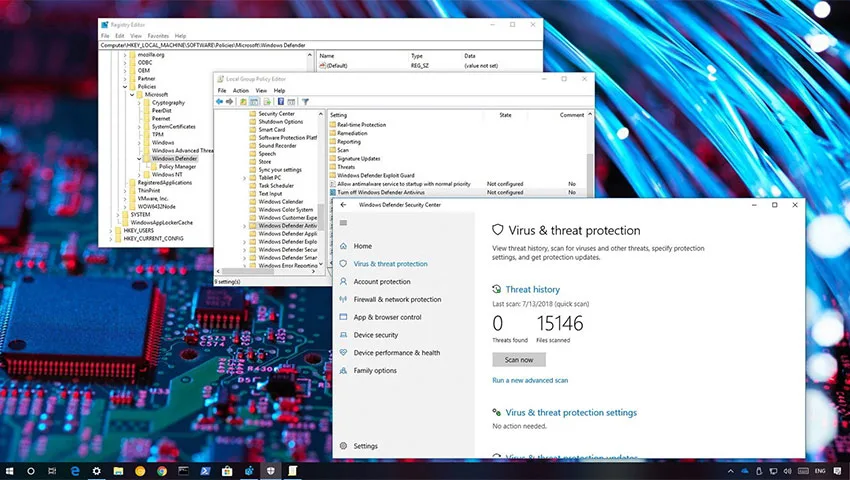
Task: Open View menu in Group Policy Editor
Action: pyautogui.click(x=261, y=91)
